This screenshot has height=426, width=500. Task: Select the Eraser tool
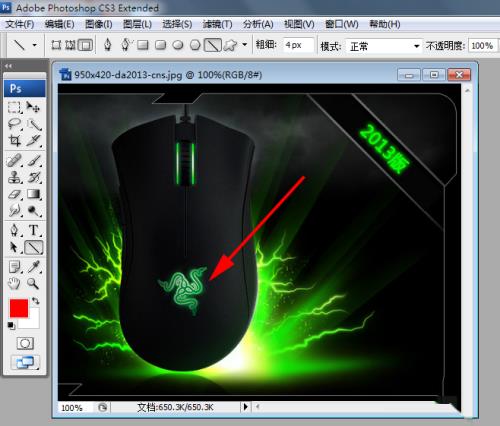[x=14, y=194]
